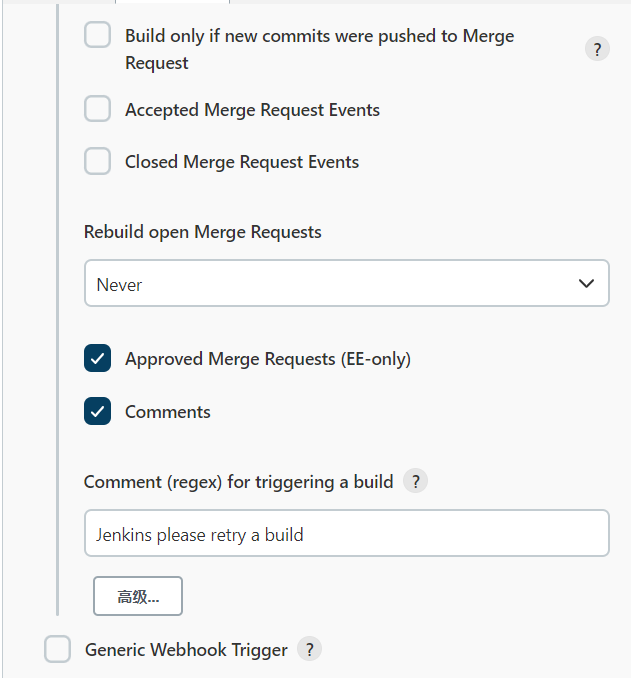Click the 'Closed Merge Request Events' label text
This screenshot has width=631, height=678.
point(242,162)
